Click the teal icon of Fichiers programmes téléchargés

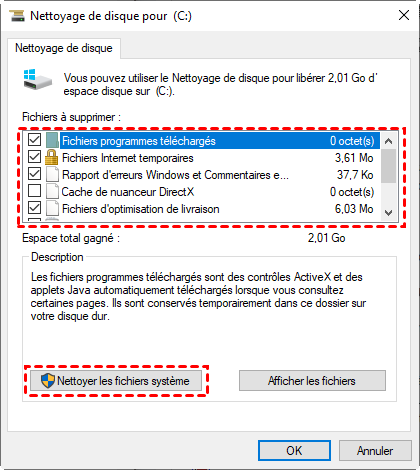[x=52, y=140]
